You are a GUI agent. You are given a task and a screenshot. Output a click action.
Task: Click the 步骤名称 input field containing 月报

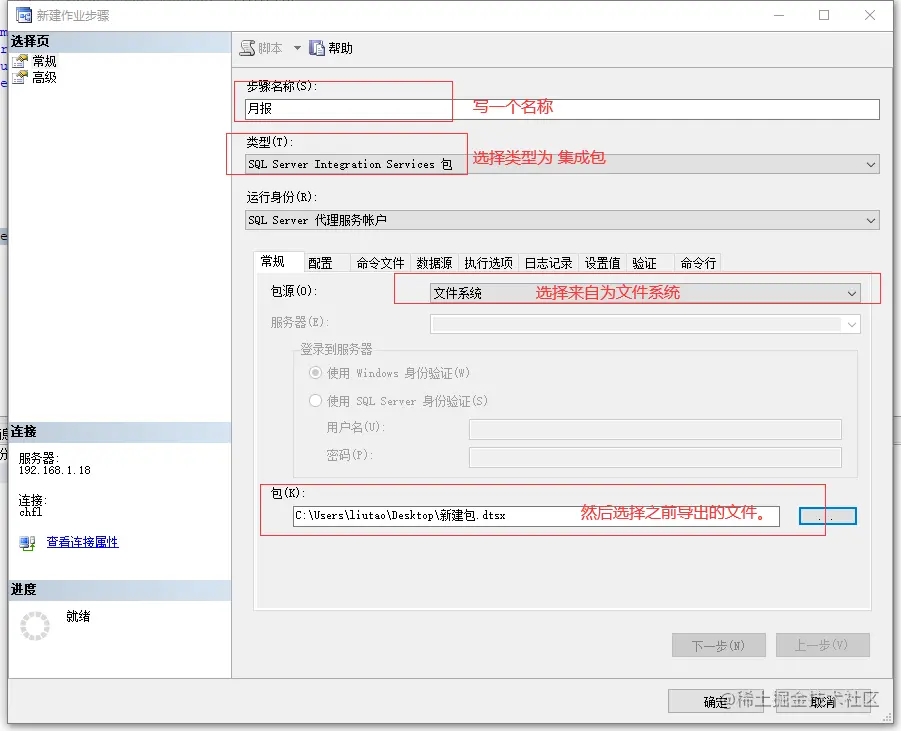click(x=562, y=109)
